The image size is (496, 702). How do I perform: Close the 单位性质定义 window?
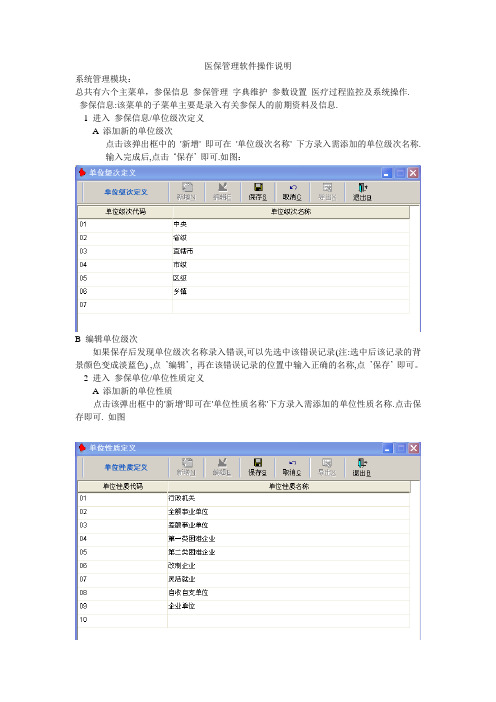pyautogui.click(x=414, y=448)
